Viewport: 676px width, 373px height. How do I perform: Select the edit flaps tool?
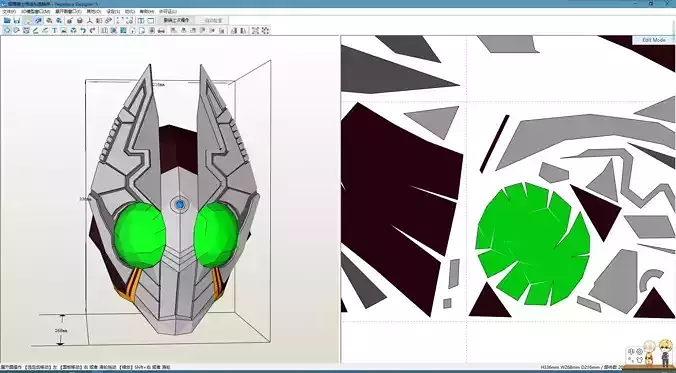[36, 30]
